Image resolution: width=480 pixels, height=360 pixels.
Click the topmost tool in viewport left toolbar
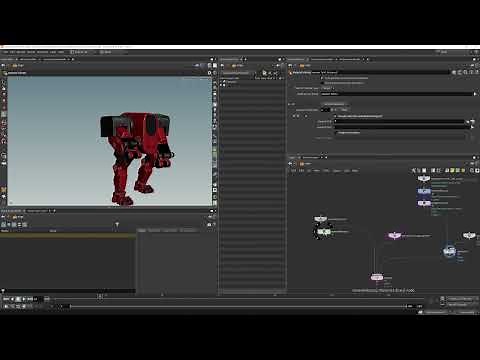[4, 81]
